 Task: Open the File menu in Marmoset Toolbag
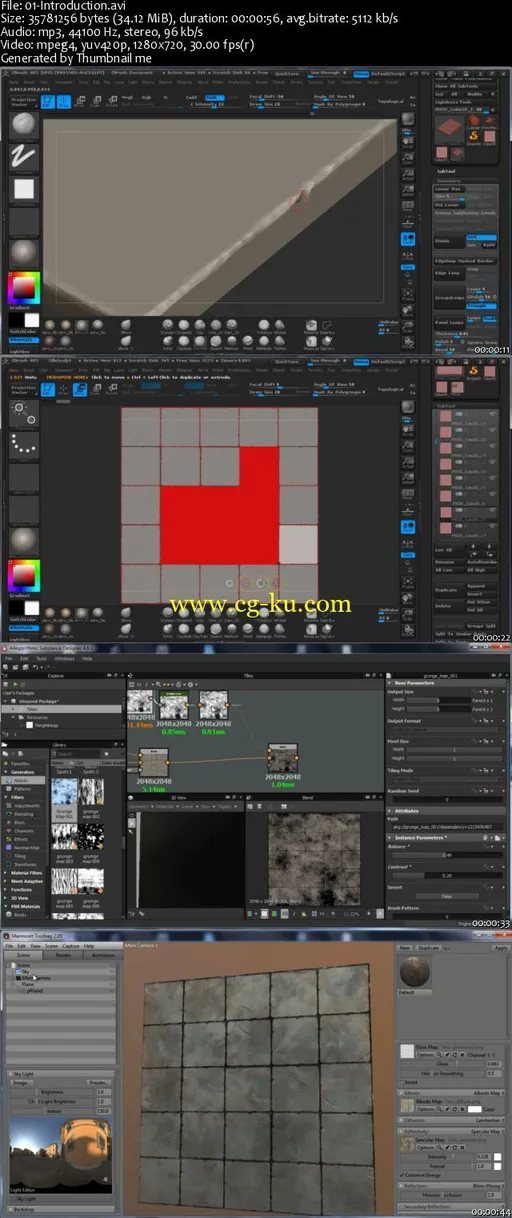tap(9, 946)
